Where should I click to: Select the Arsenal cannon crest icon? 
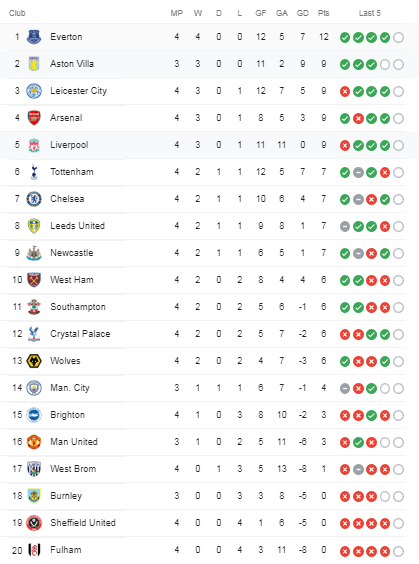point(34,118)
